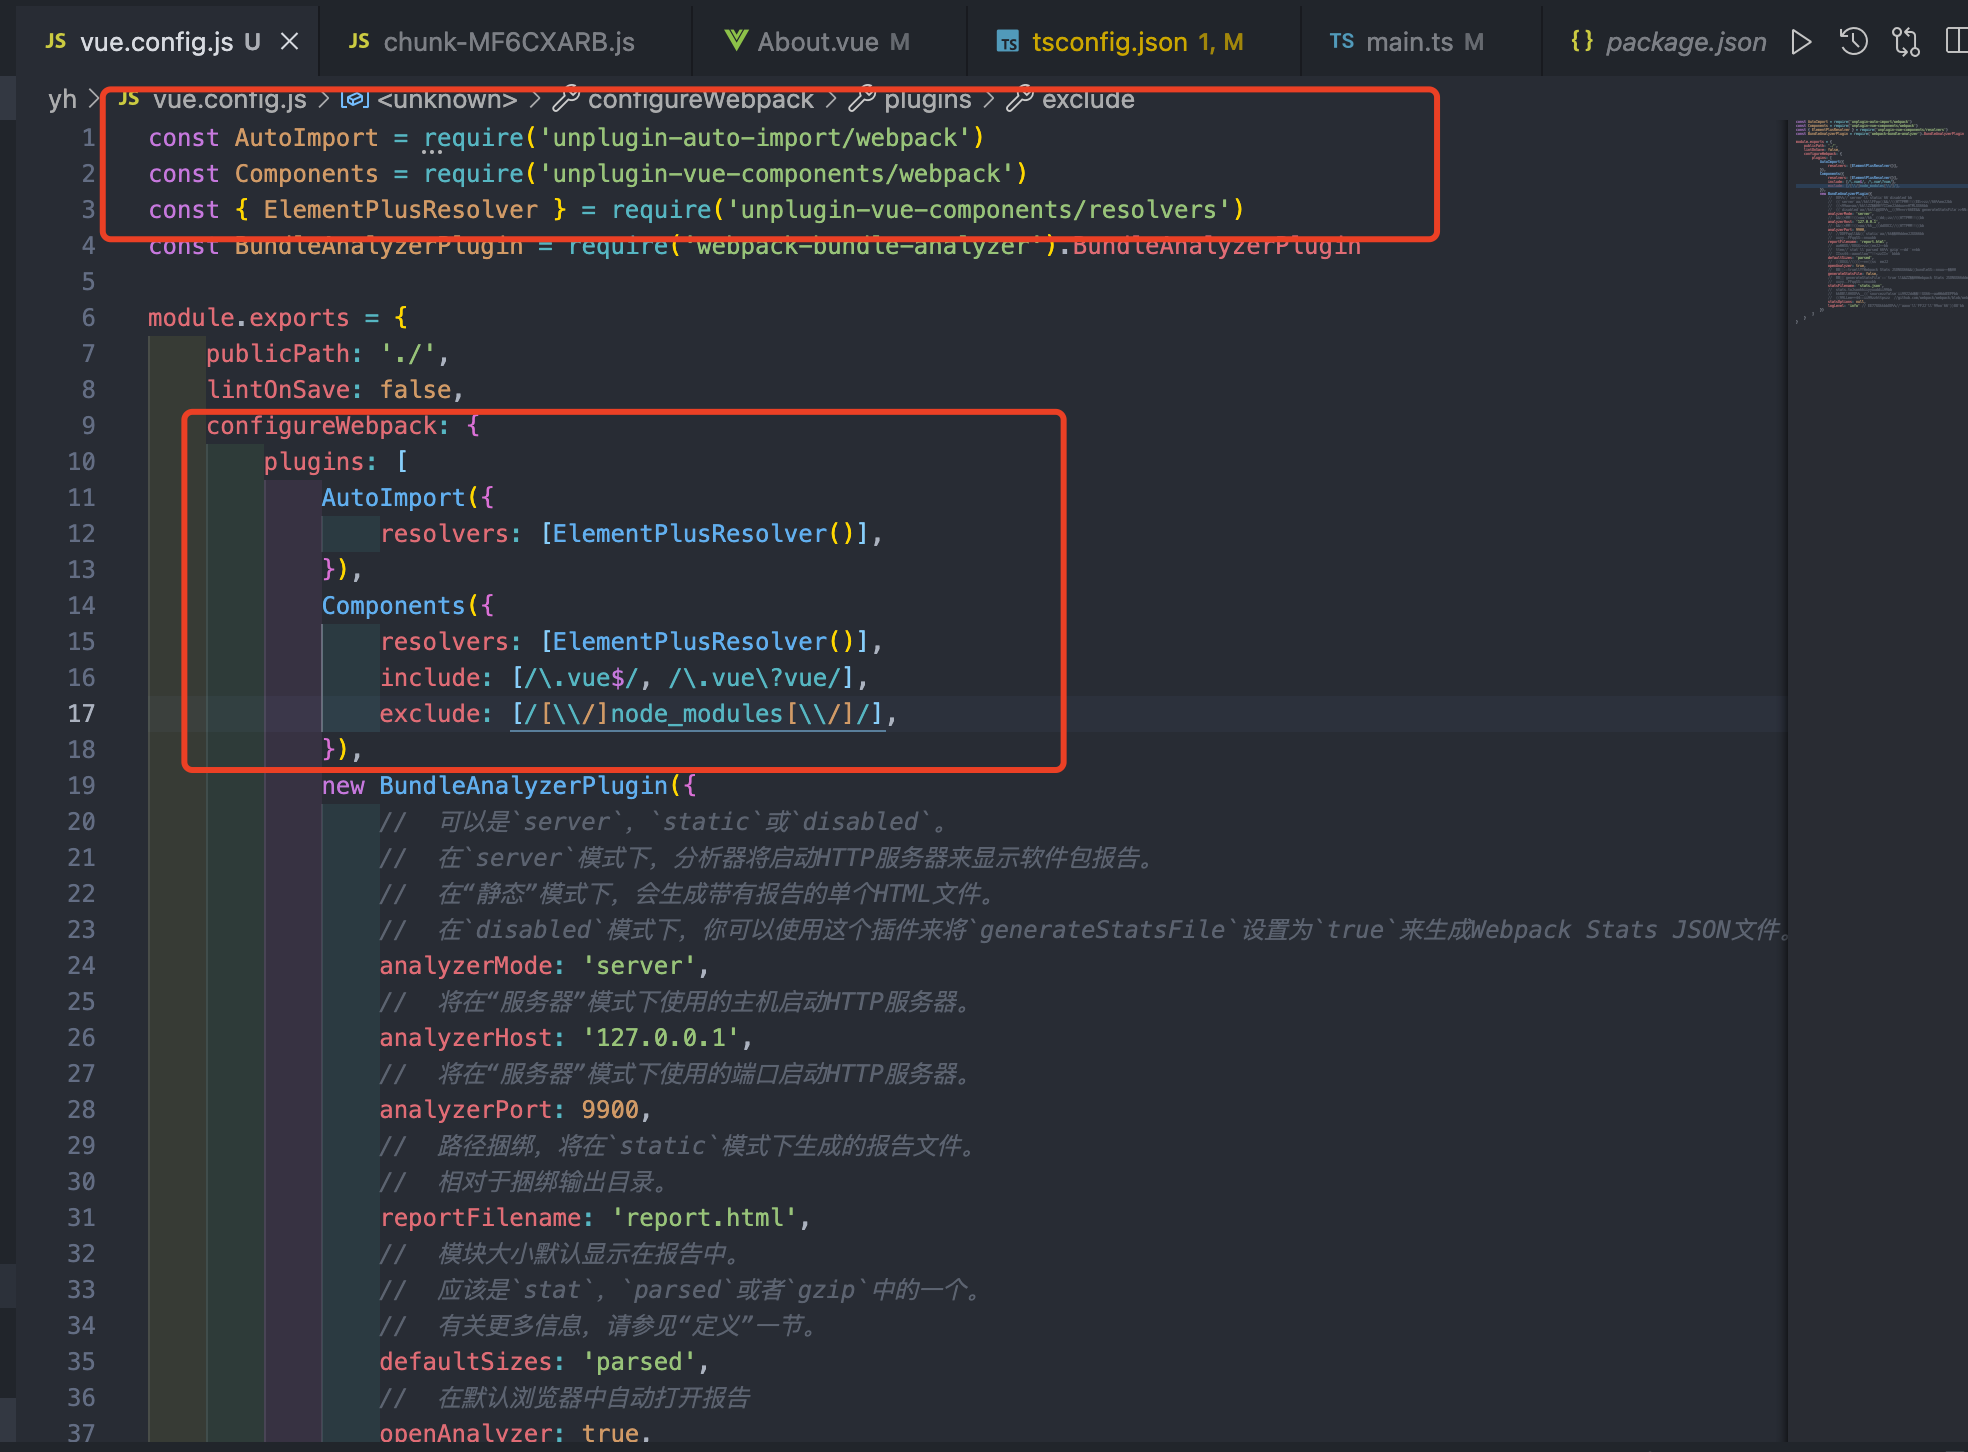Click the Vue logo on the About.vue tab

[736, 41]
